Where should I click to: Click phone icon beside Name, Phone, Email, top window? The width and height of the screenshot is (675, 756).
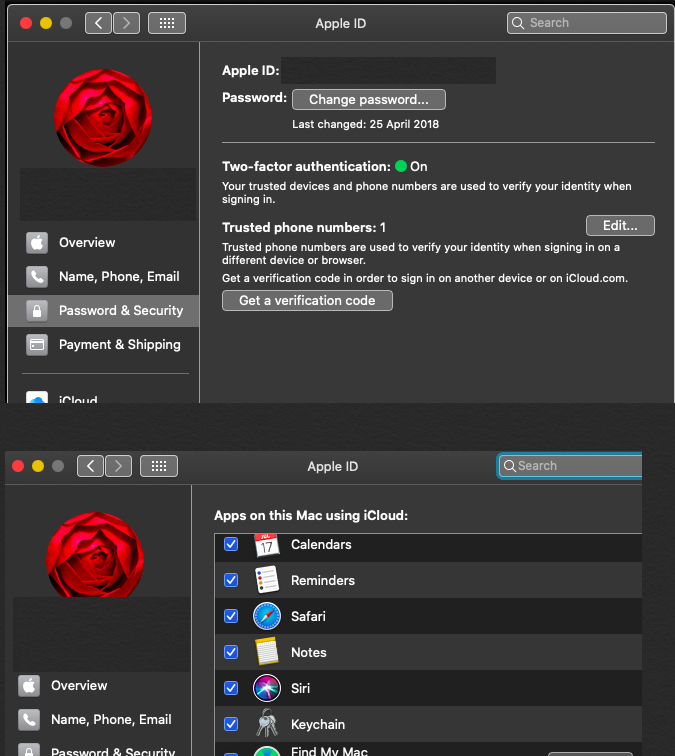coord(37,277)
